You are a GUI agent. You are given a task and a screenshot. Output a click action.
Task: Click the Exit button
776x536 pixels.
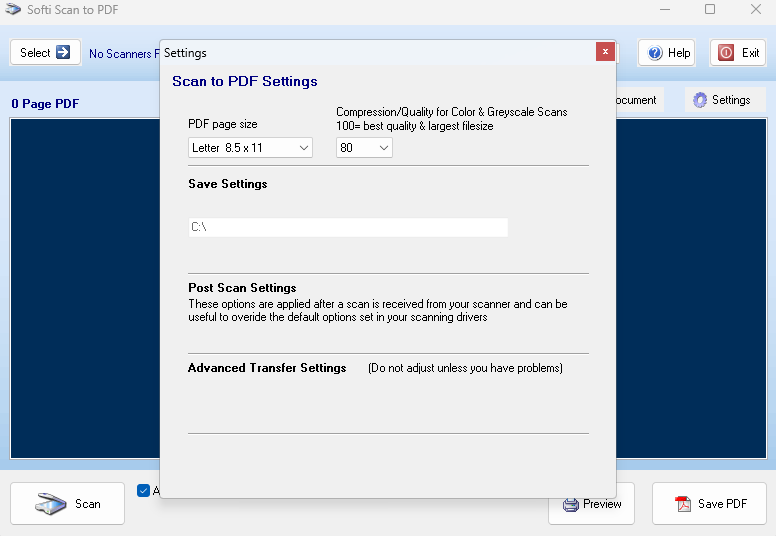coord(738,52)
